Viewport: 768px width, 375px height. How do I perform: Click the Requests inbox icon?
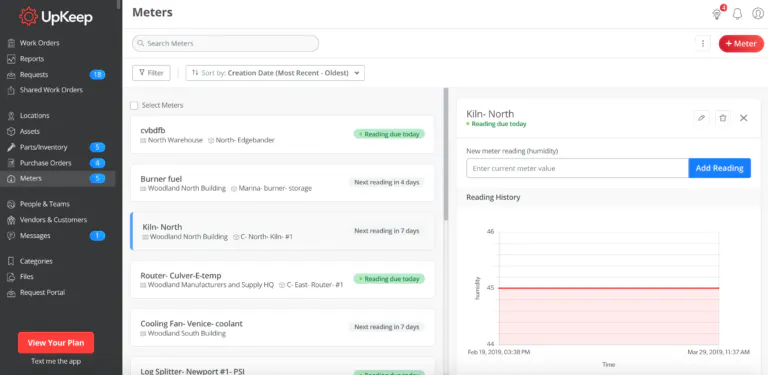click(x=12, y=75)
